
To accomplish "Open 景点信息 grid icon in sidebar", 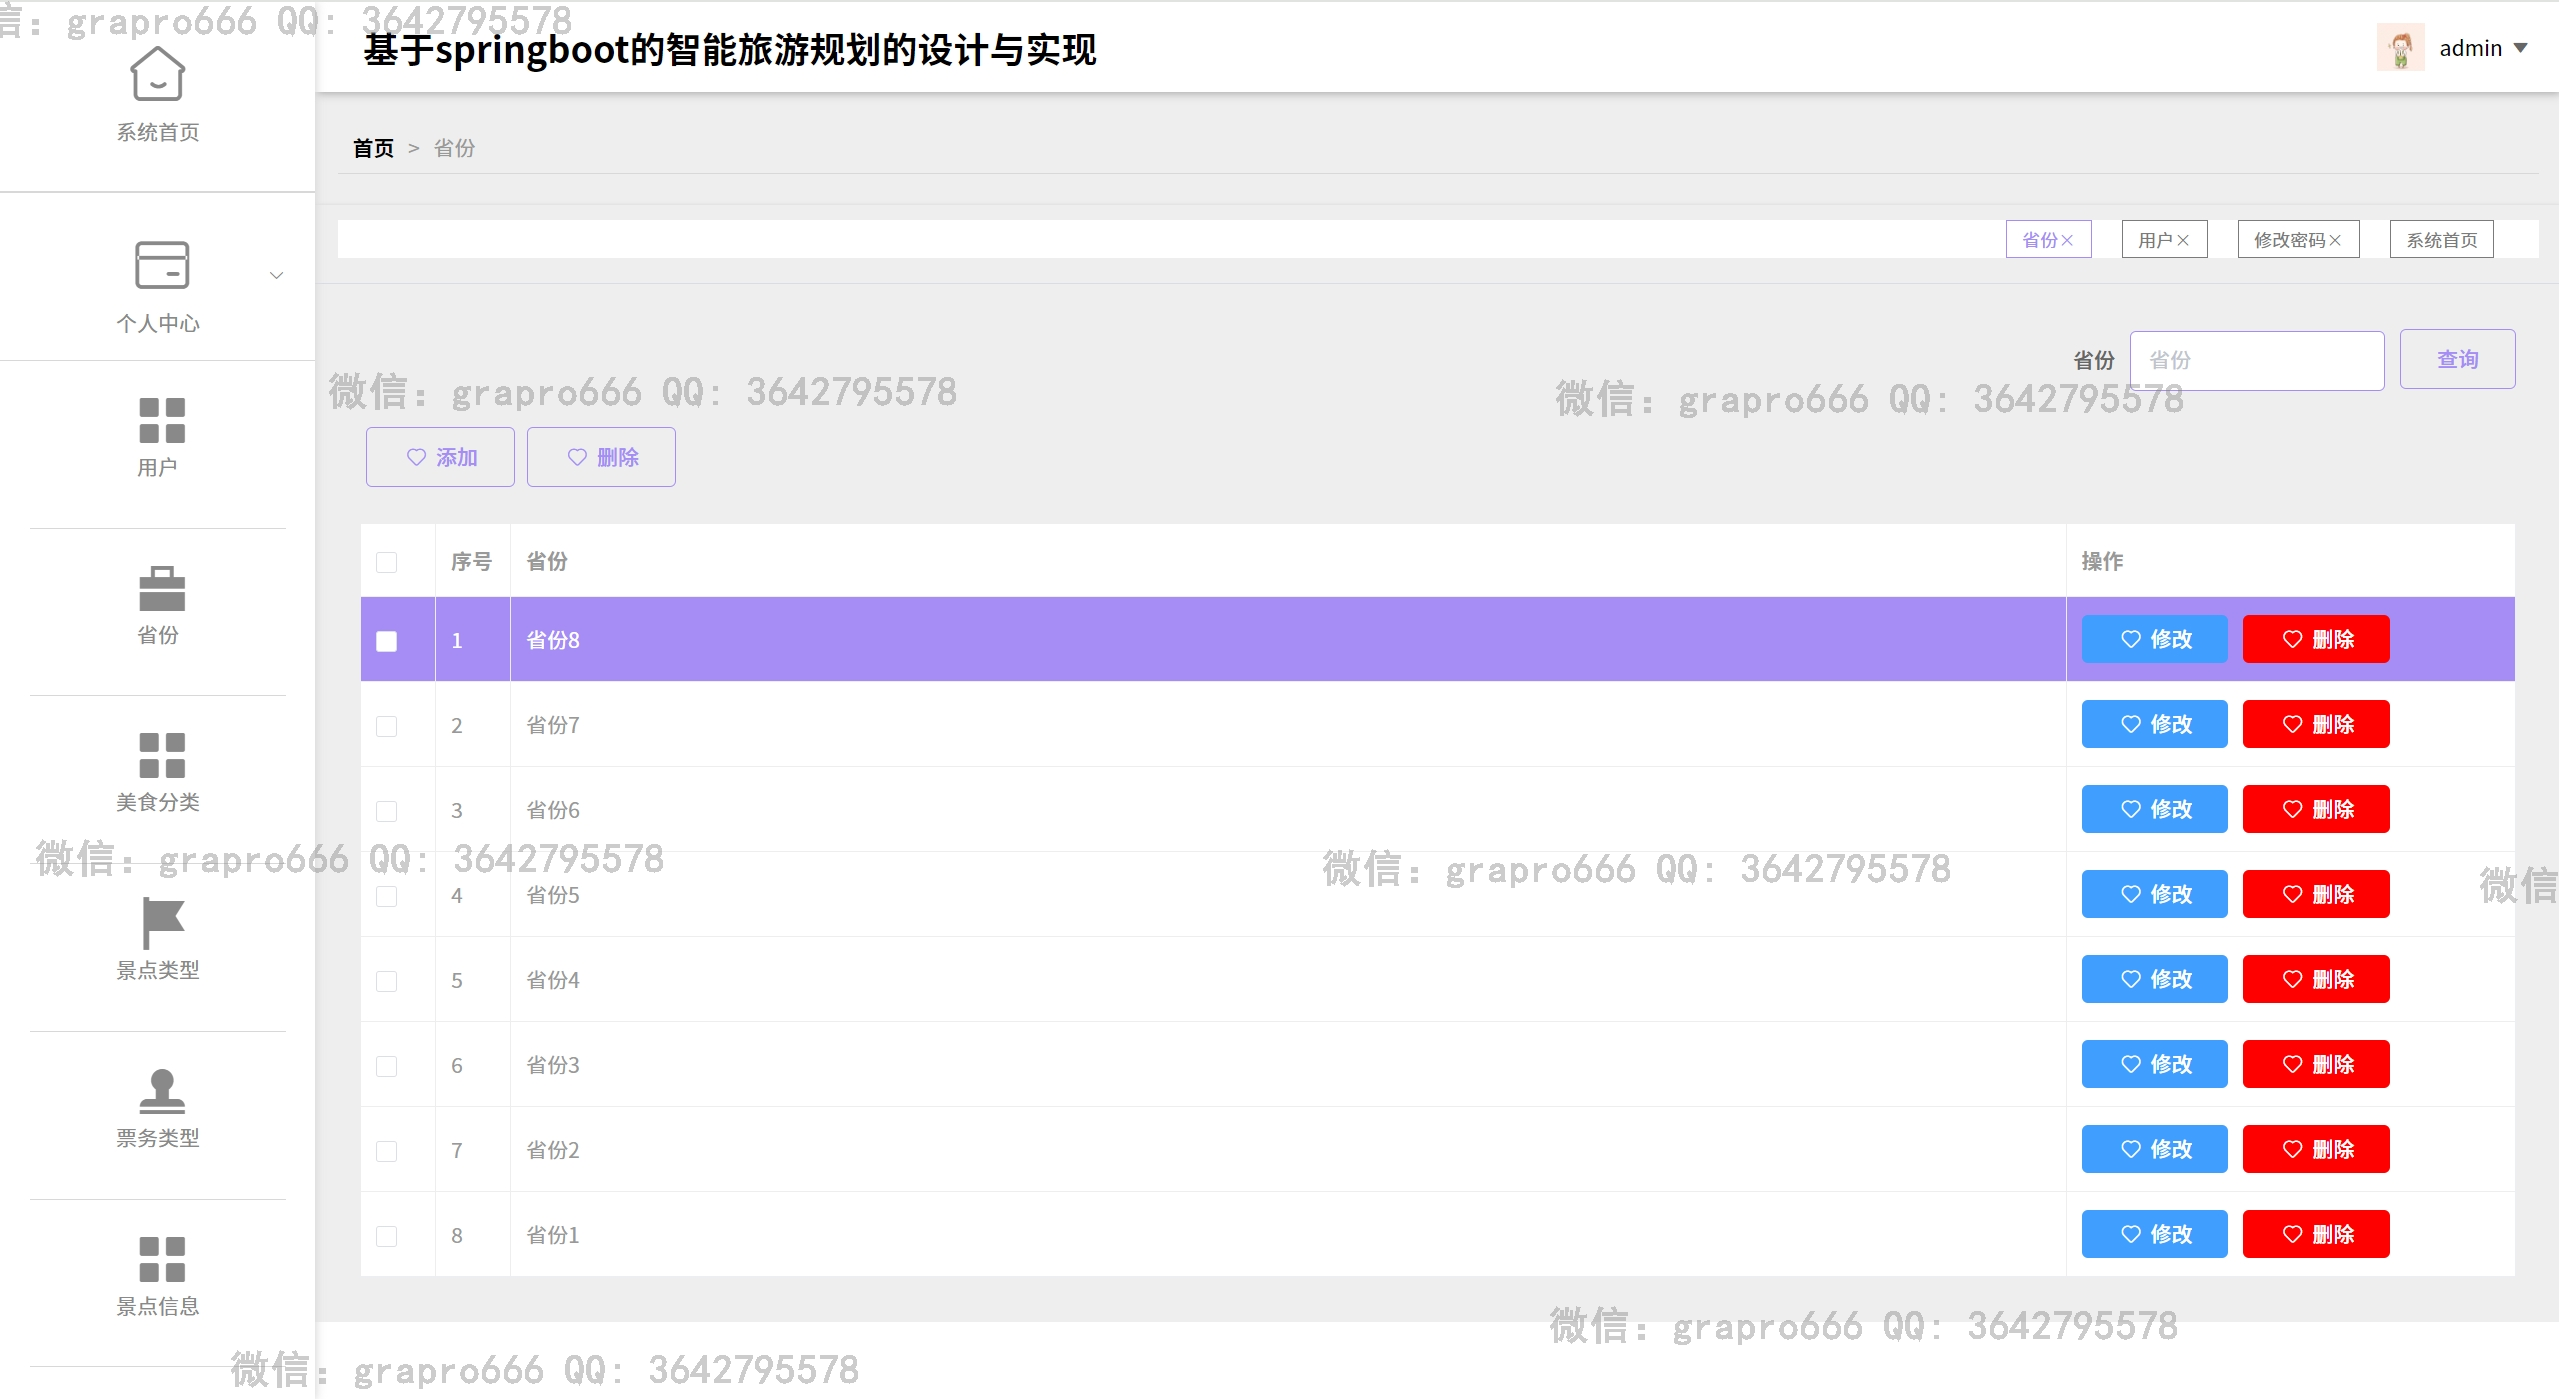I will coord(161,1259).
